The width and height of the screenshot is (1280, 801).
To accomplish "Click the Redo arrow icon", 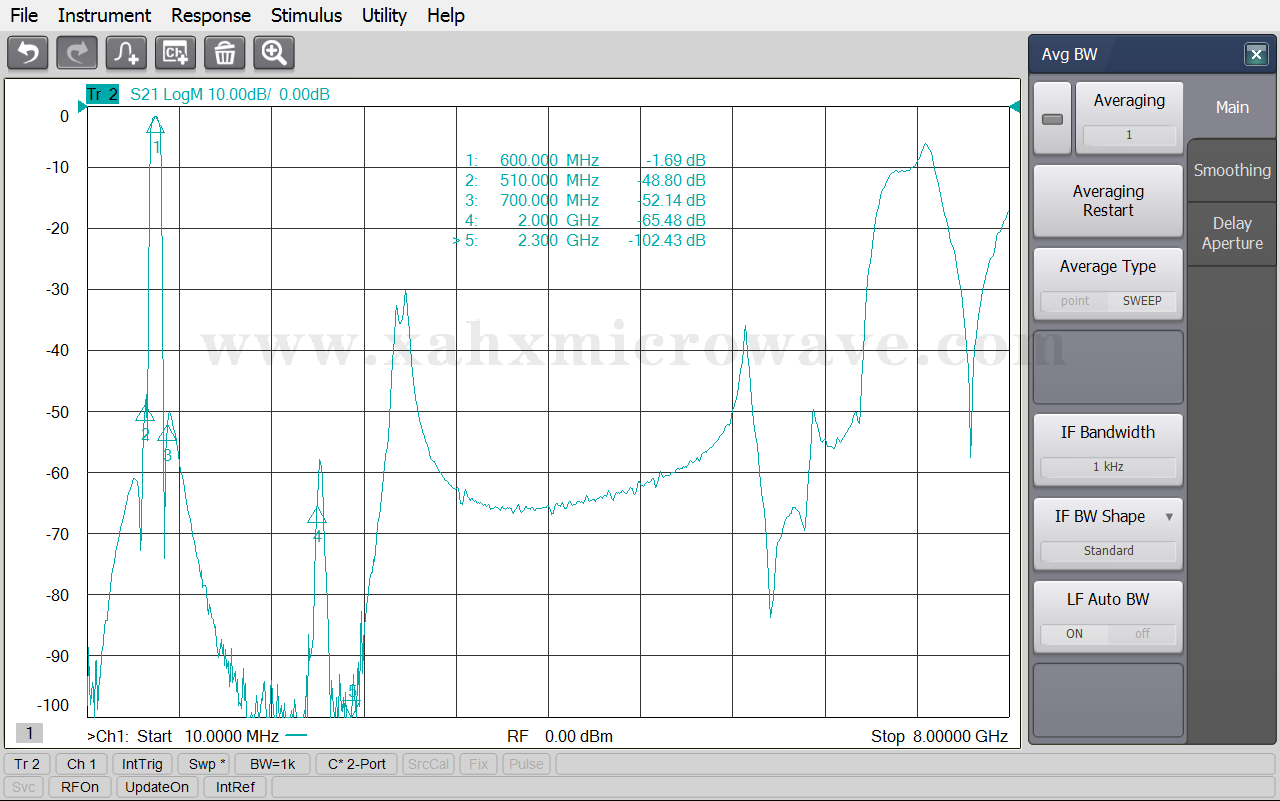I will (77, 53).
